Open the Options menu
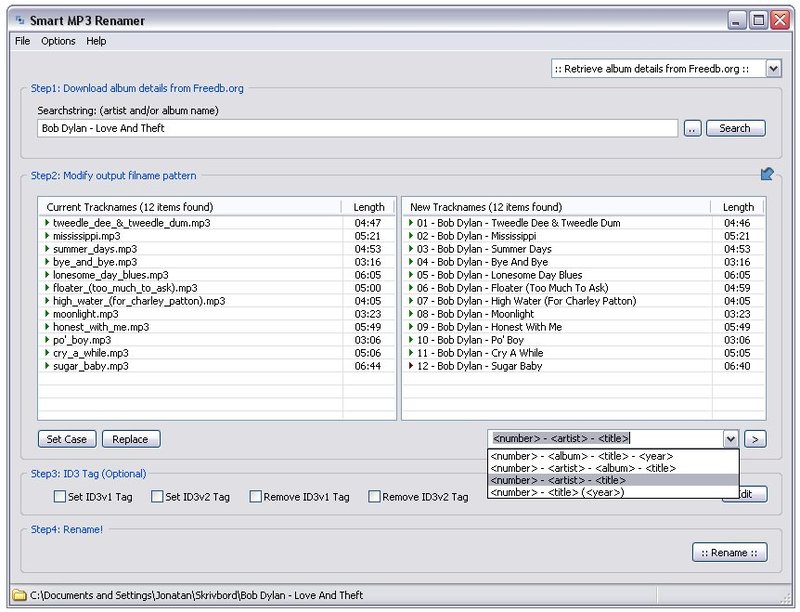This screenshot has height=612, width=800. 58,41
